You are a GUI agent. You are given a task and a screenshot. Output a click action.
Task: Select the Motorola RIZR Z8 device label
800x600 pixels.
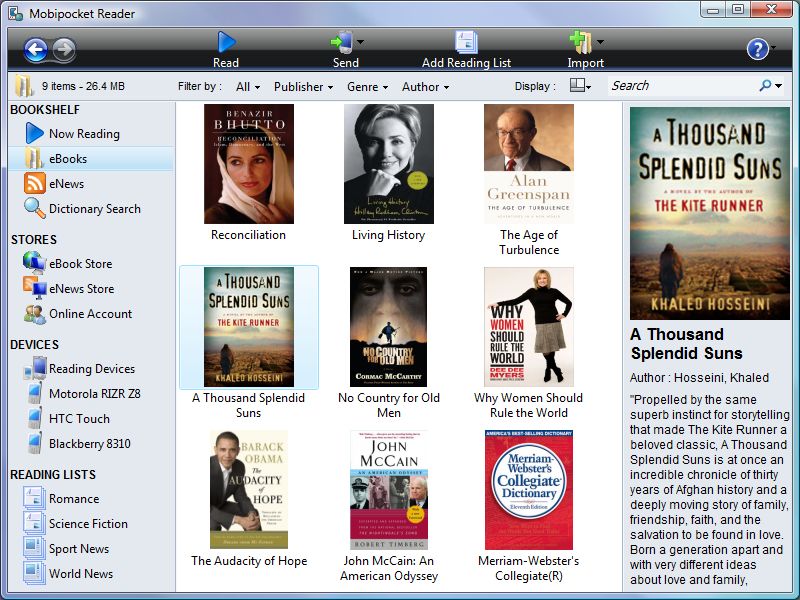94,393
